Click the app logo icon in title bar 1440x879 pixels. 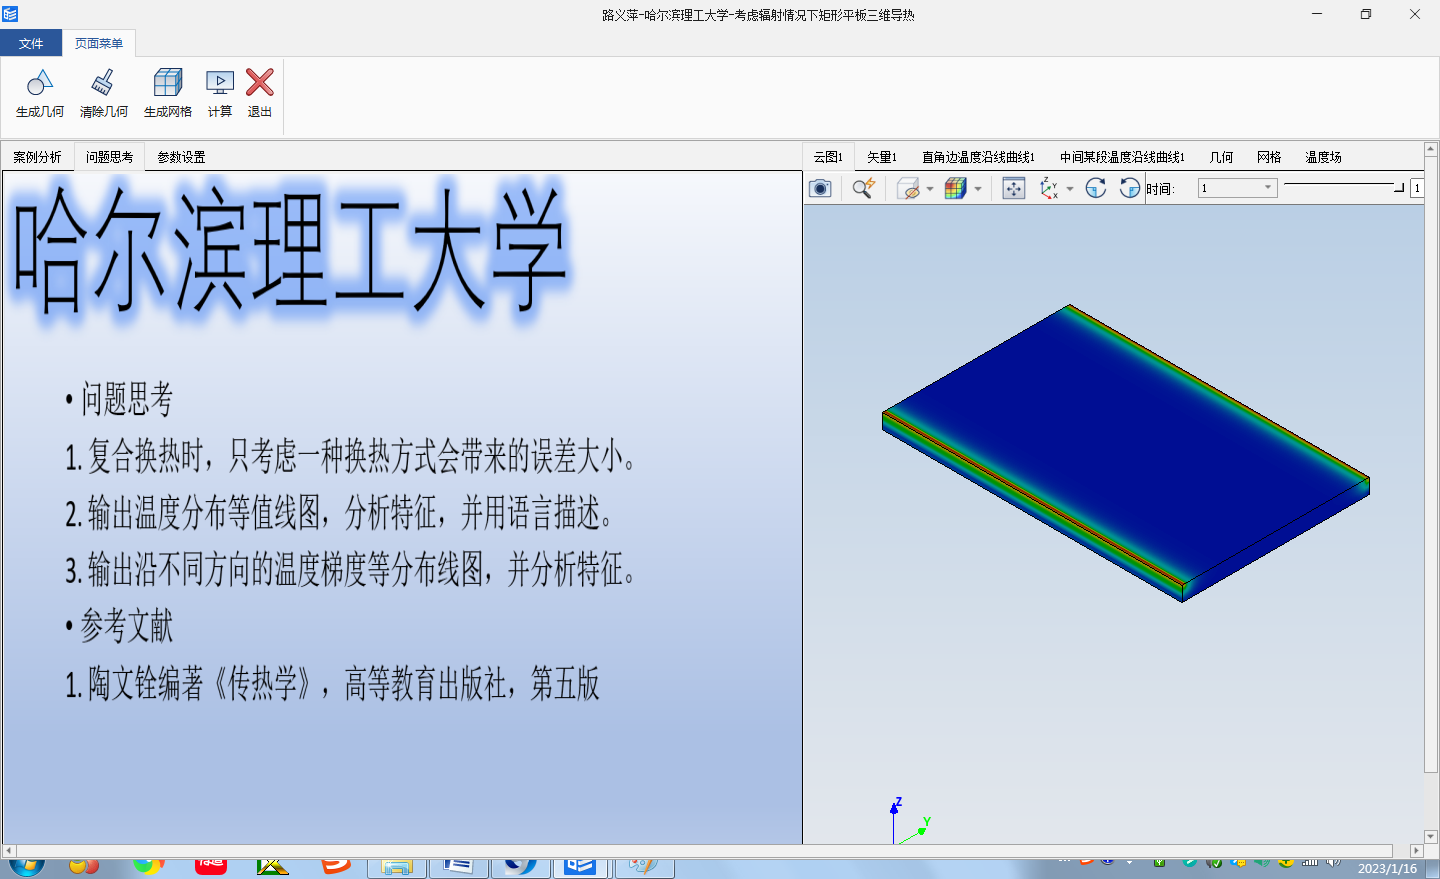coord(11,14)
